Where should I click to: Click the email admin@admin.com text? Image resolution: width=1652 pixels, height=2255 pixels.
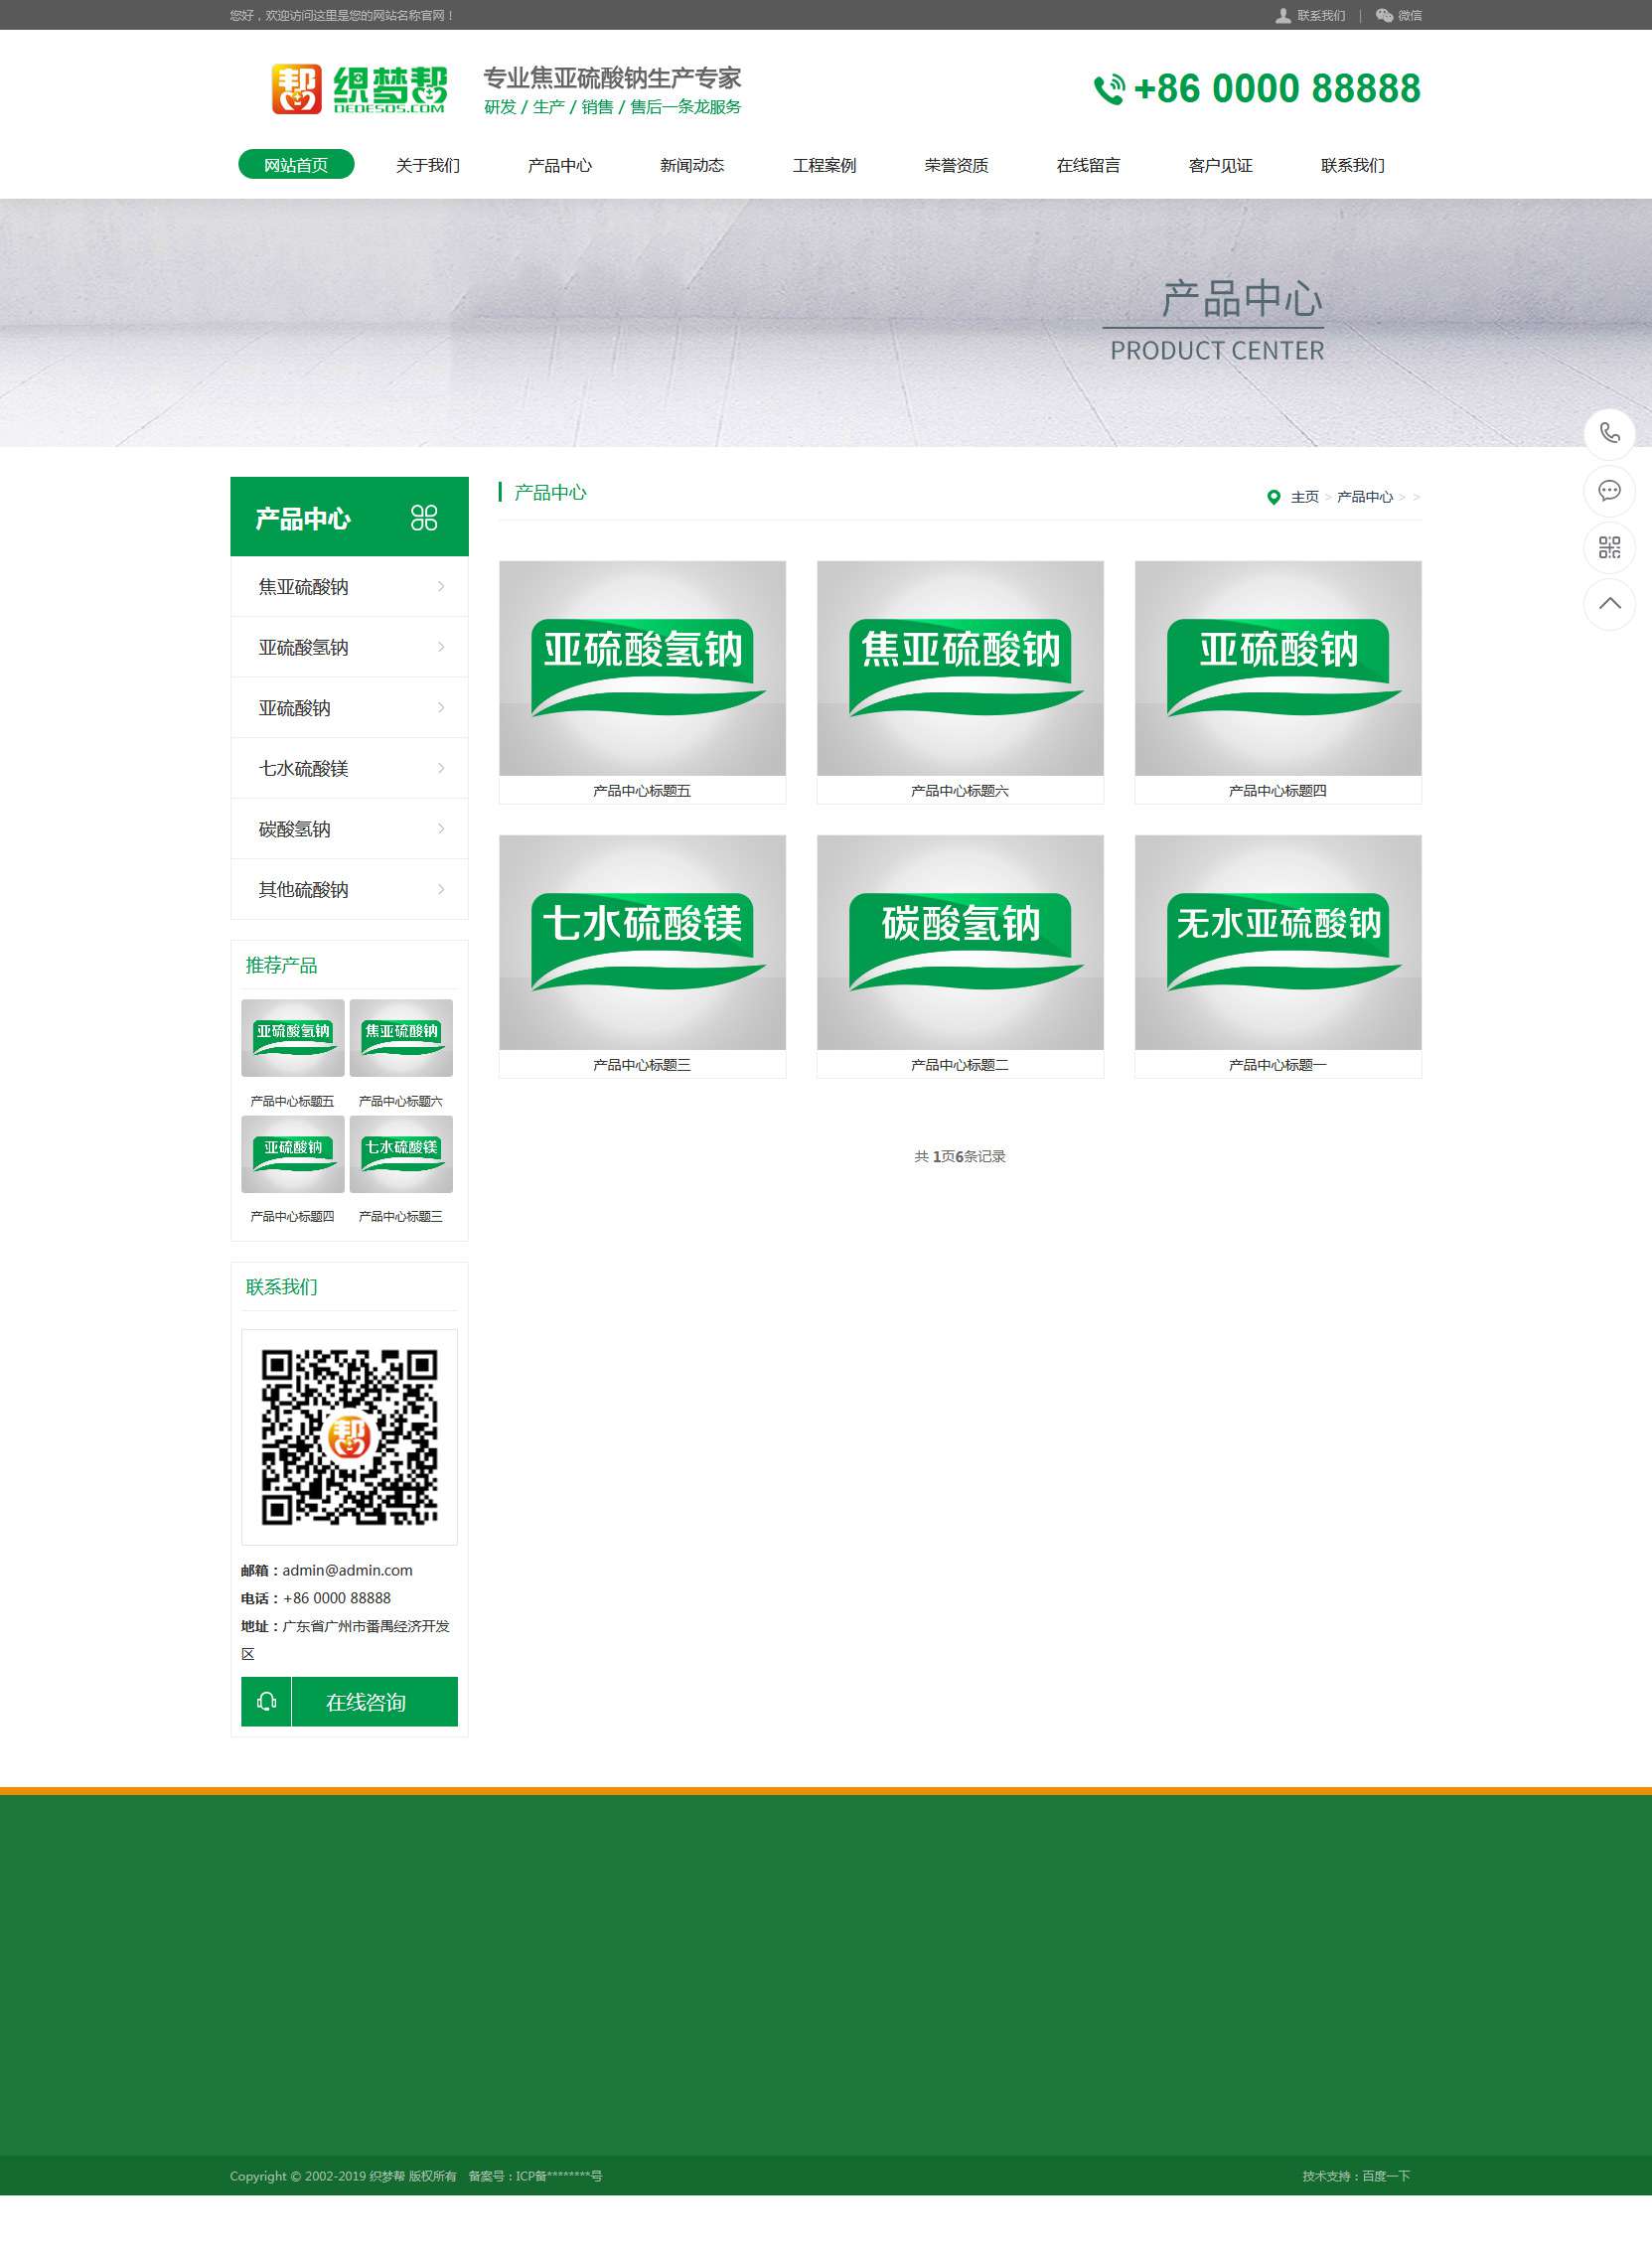[x=347, y=1569]
